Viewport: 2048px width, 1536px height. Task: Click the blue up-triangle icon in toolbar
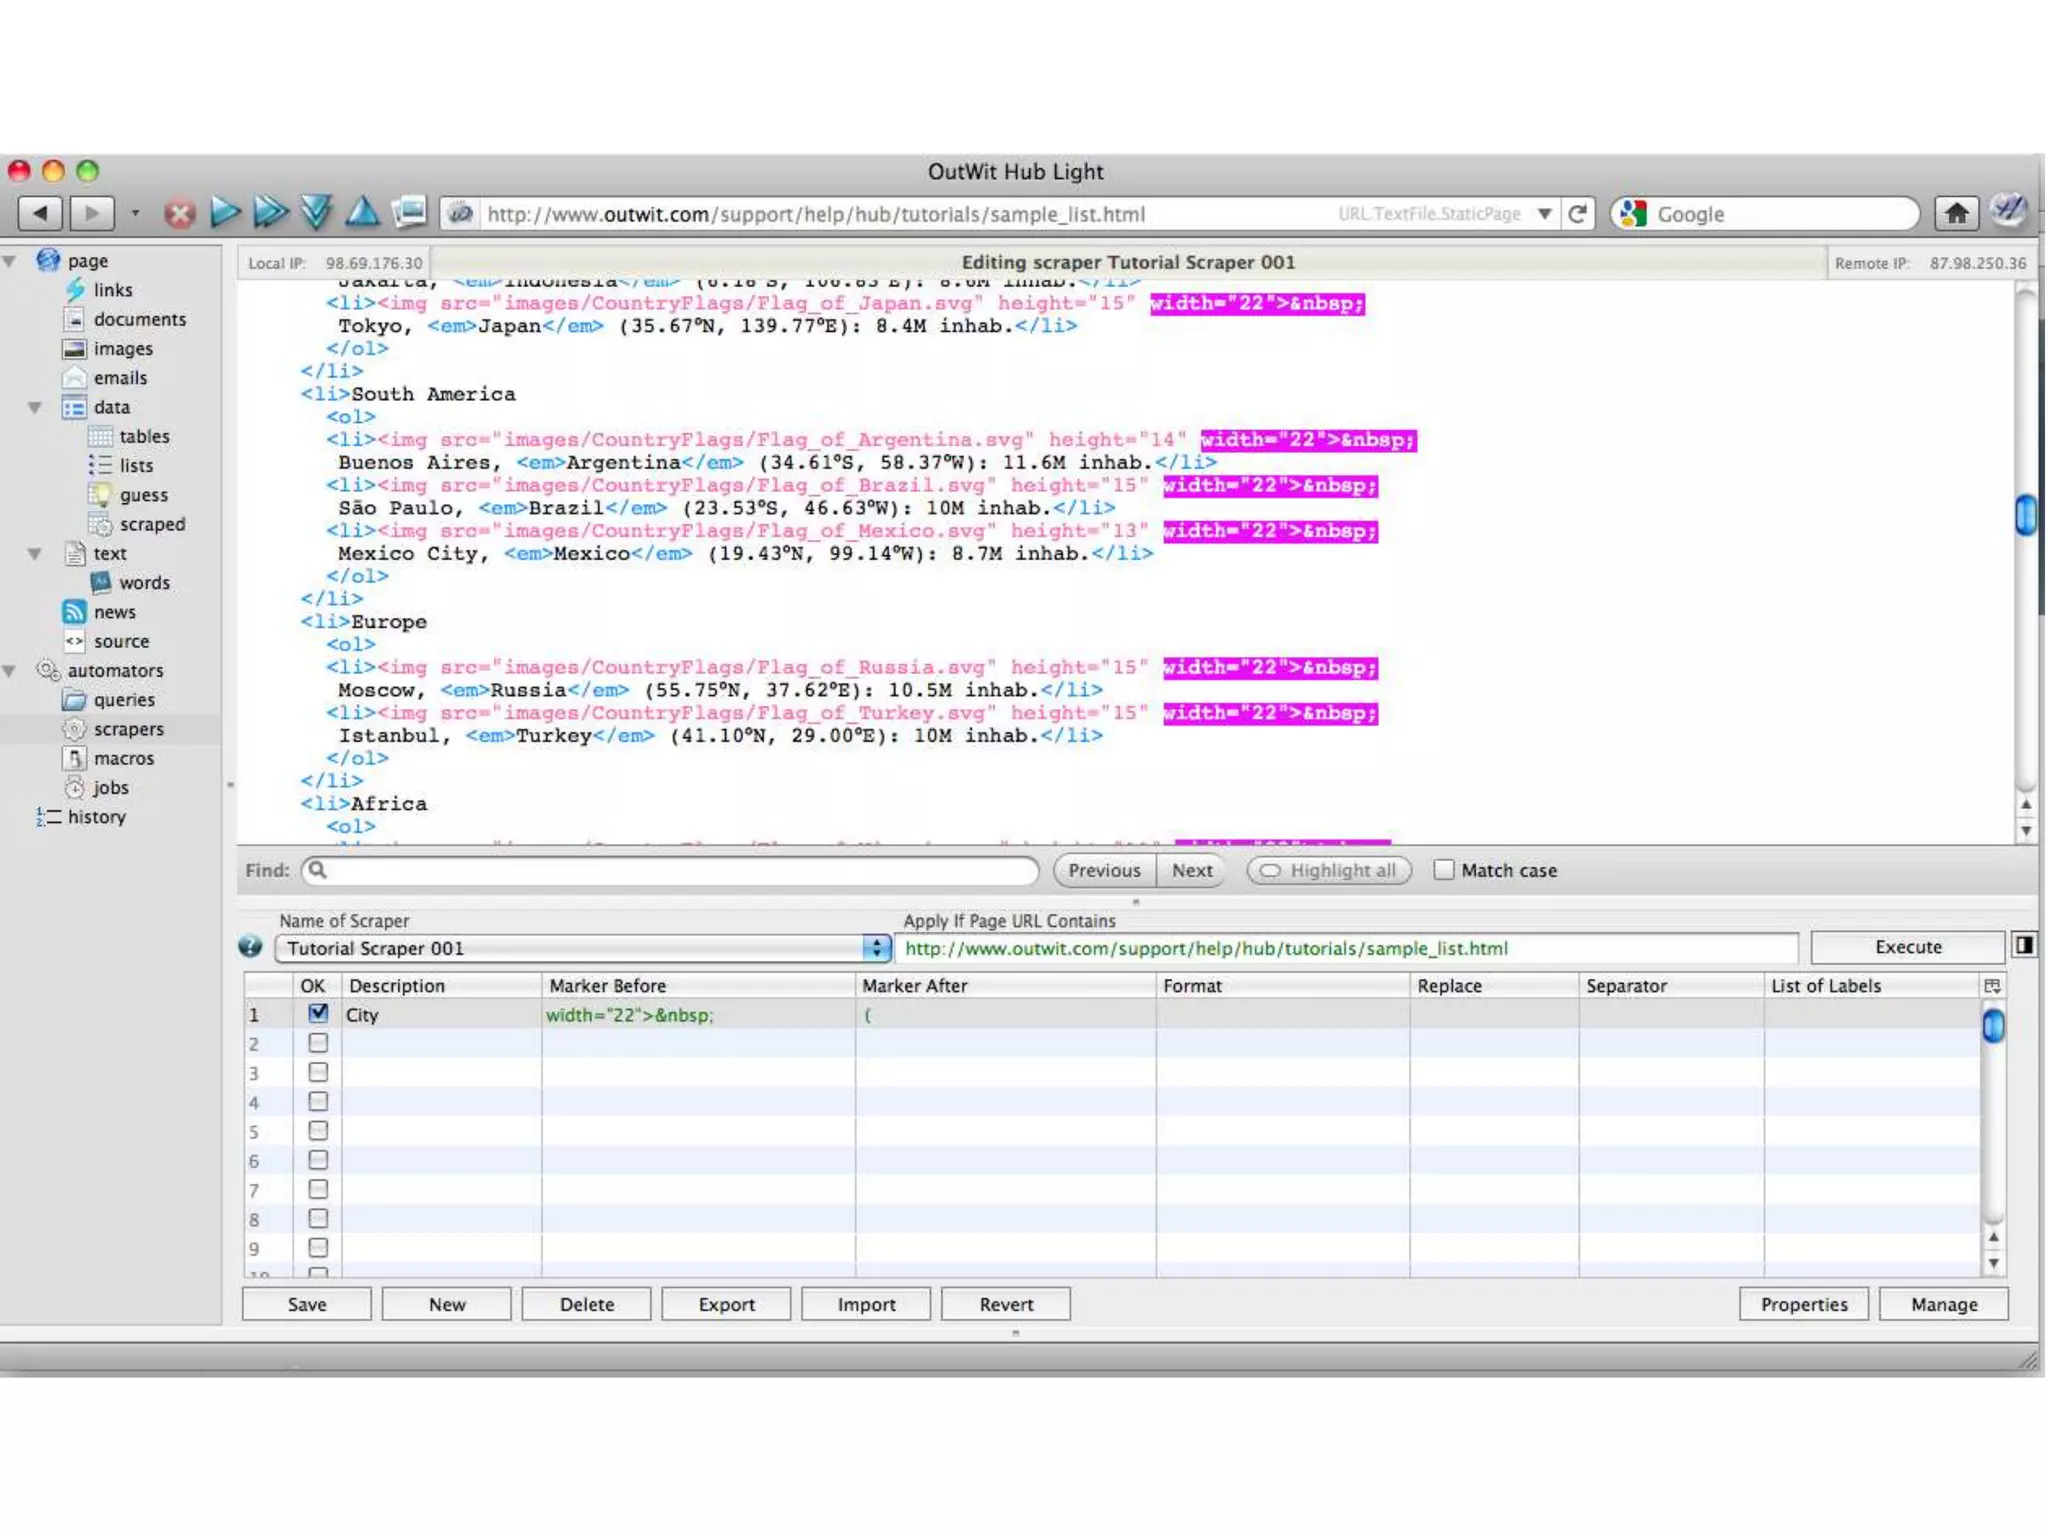click(x=362, y=212)
